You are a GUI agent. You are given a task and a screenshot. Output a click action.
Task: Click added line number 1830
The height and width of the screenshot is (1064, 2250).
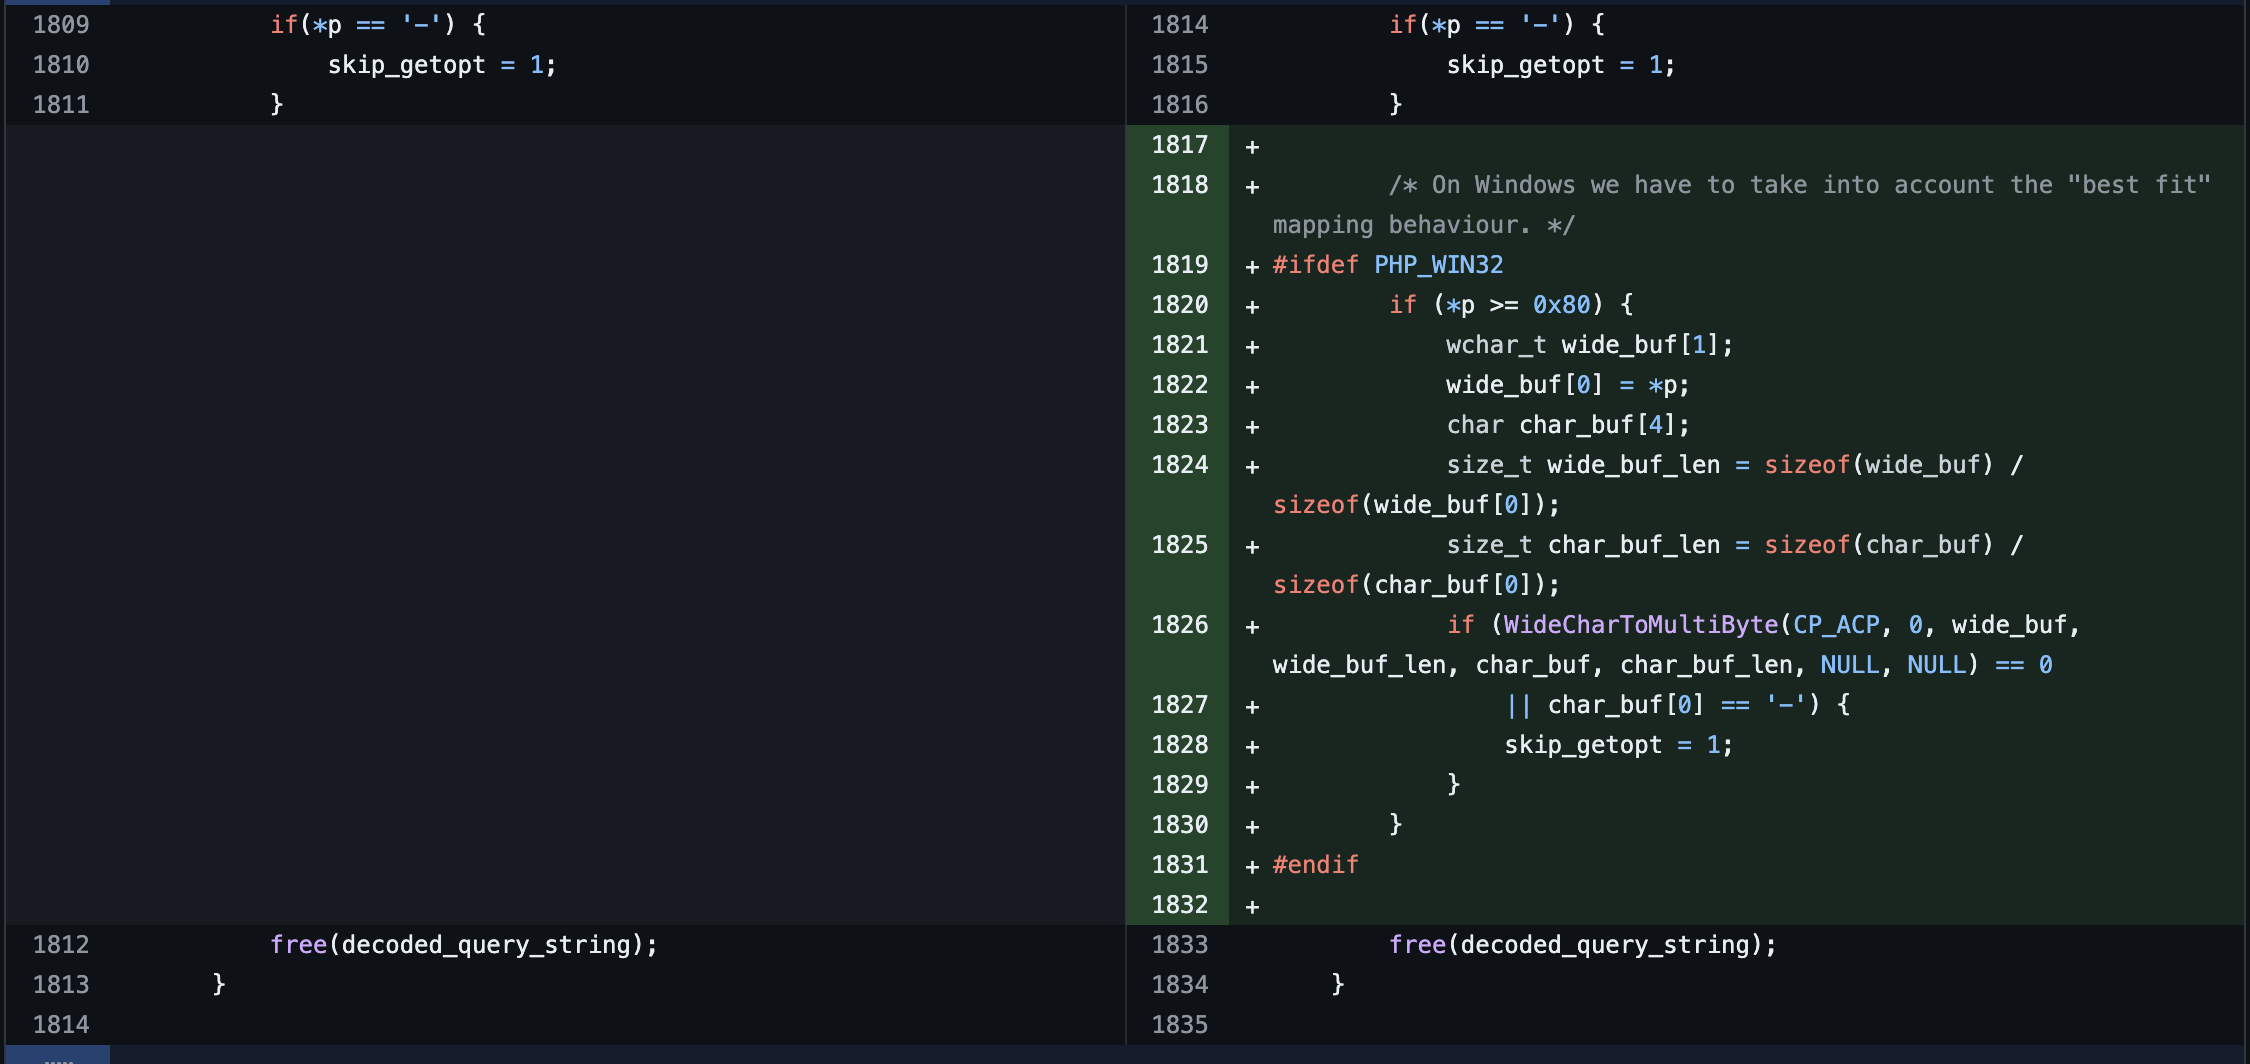point(1180,825)
